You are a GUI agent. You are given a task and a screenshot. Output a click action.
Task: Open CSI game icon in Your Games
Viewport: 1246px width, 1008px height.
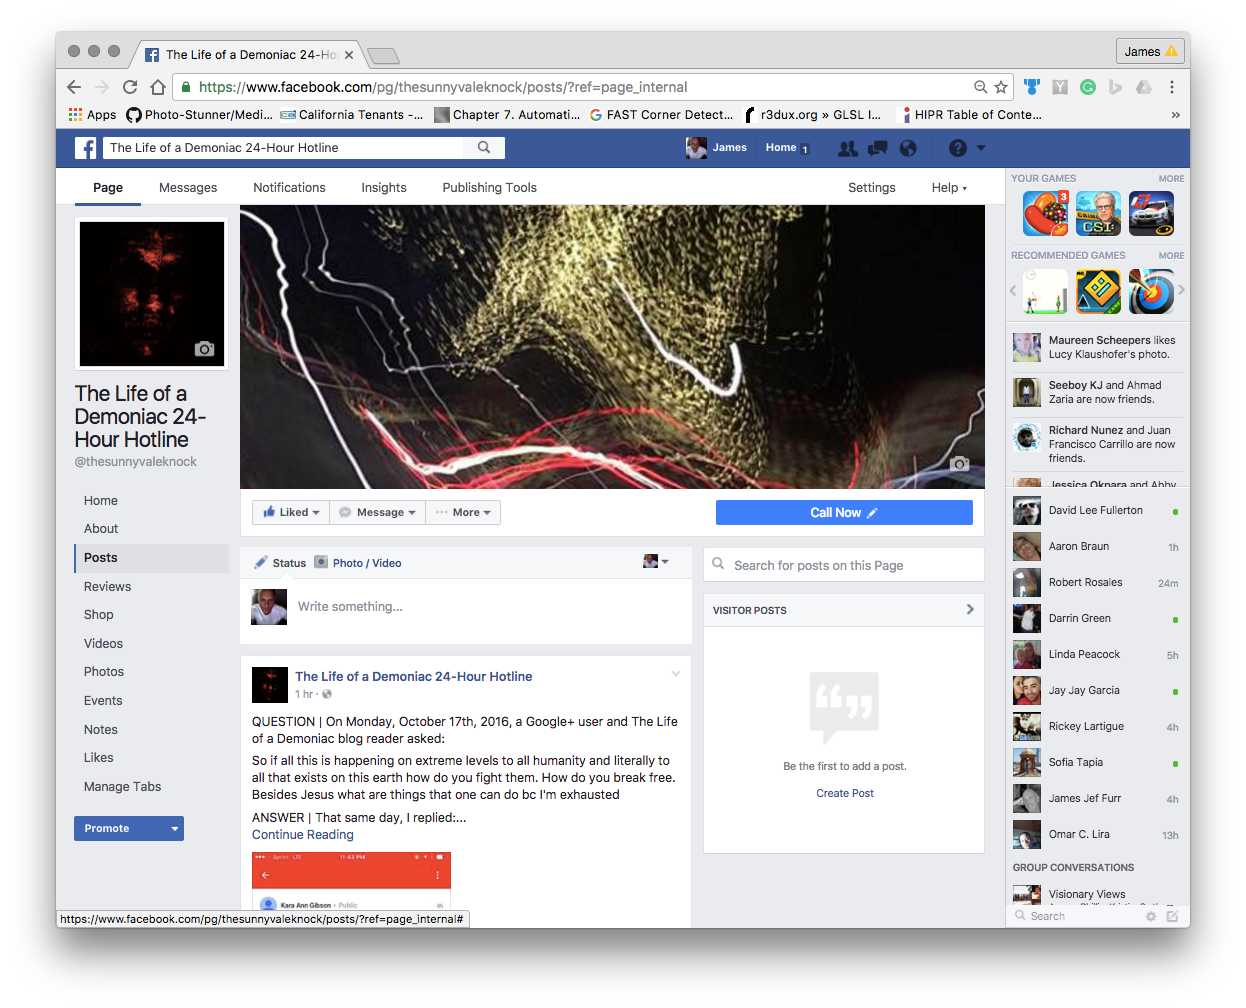pos(1098,213)
